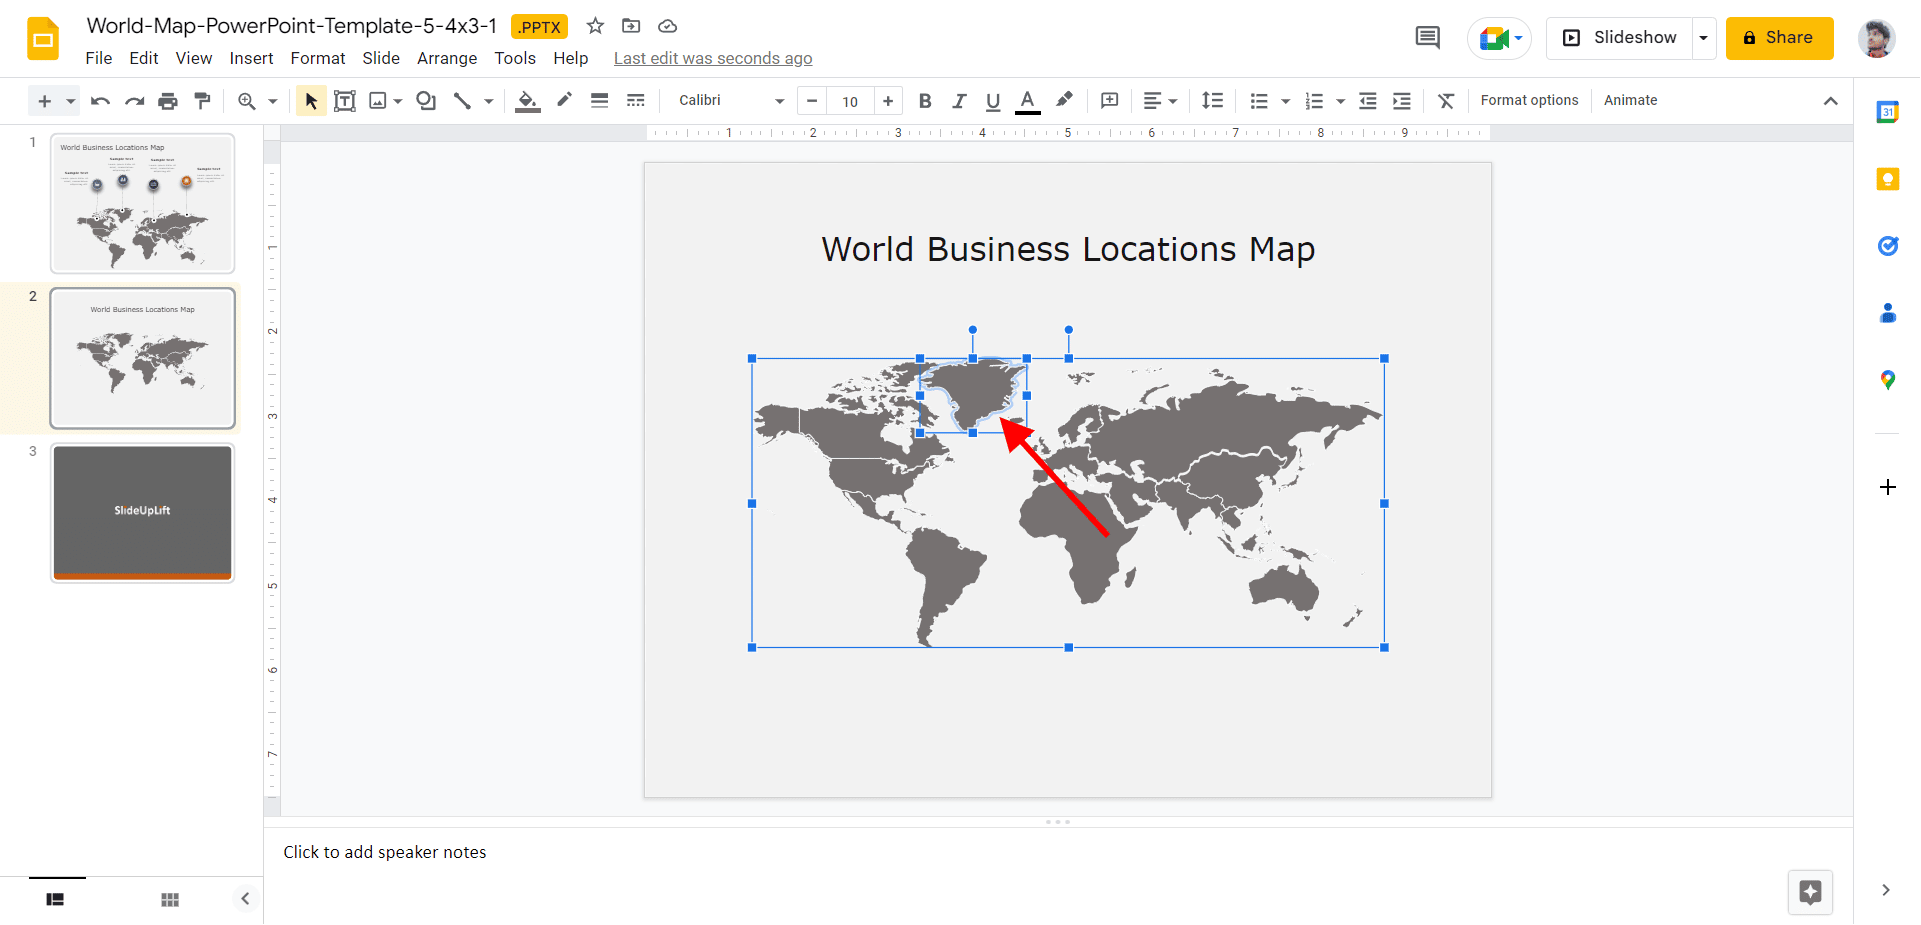The width and height of the screenshot is (1921, 925).
Task: Open comment history icon
Action: 1427,38
